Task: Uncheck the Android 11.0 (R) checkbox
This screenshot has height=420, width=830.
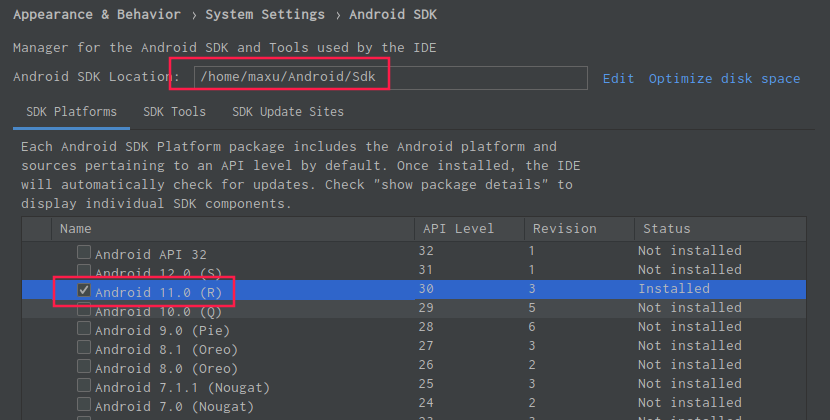Action: [x=84, y=290]
